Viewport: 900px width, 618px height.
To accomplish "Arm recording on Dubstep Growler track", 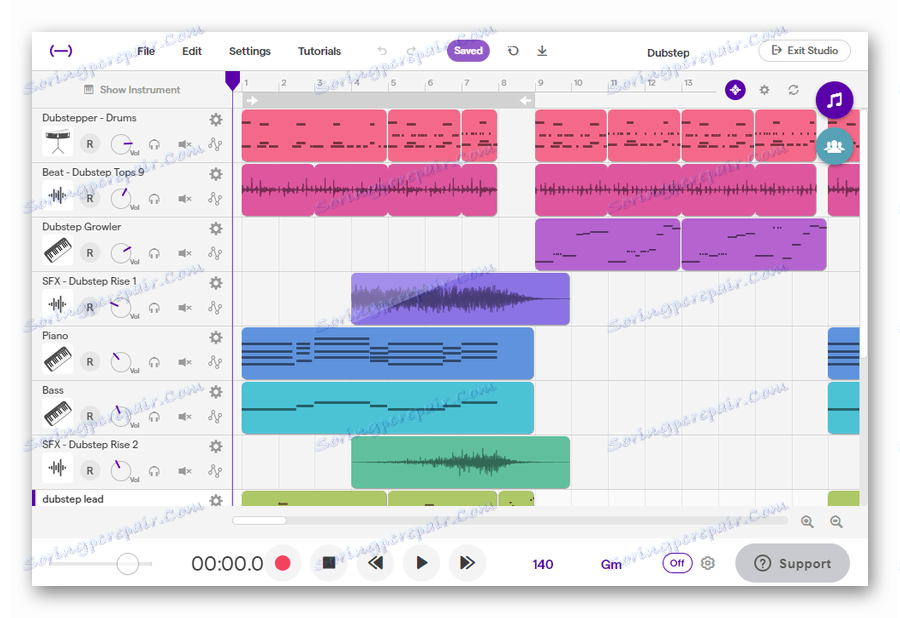I will [x=90, y=253].
